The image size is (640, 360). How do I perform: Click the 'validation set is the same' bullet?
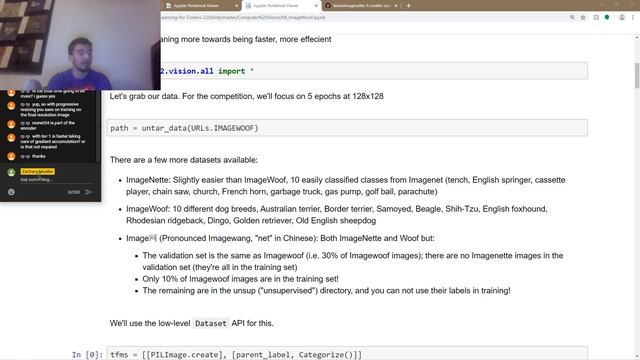pos(353,261)
